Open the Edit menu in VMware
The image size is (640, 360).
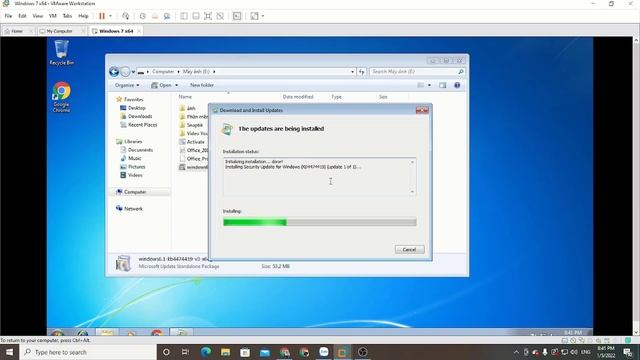[22, 16]
